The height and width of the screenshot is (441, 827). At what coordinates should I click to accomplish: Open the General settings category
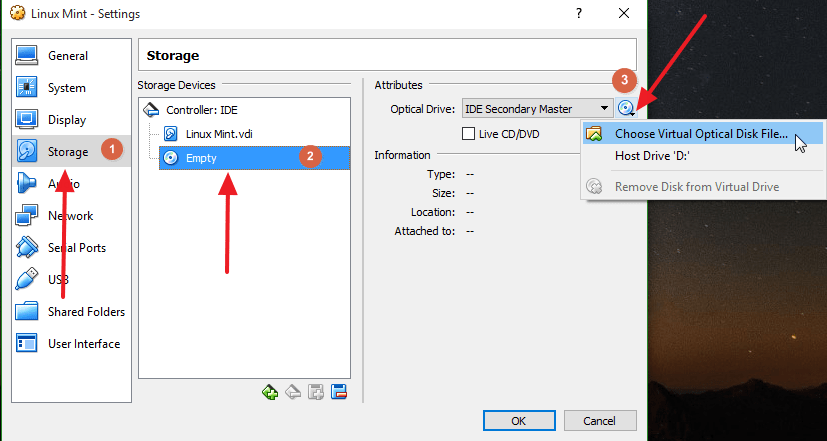71,56
